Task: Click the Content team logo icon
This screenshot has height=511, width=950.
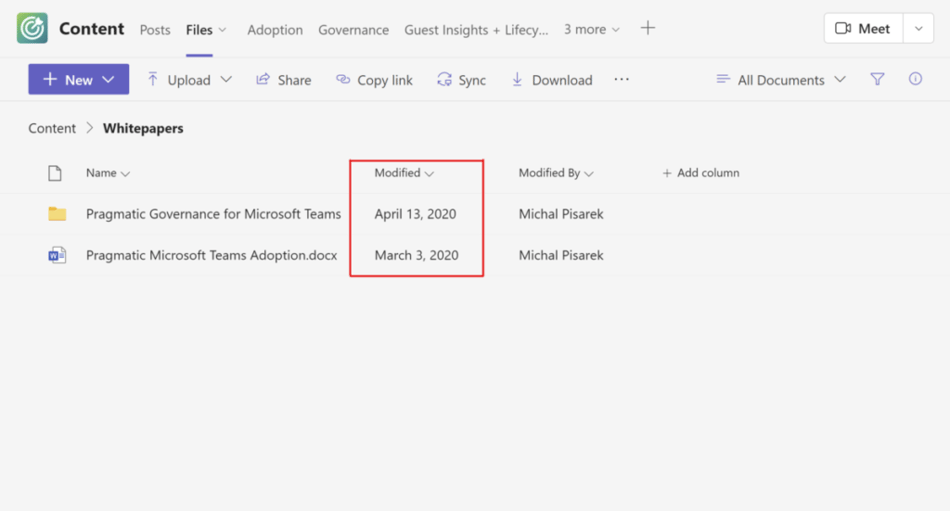Action: [32, 28]
